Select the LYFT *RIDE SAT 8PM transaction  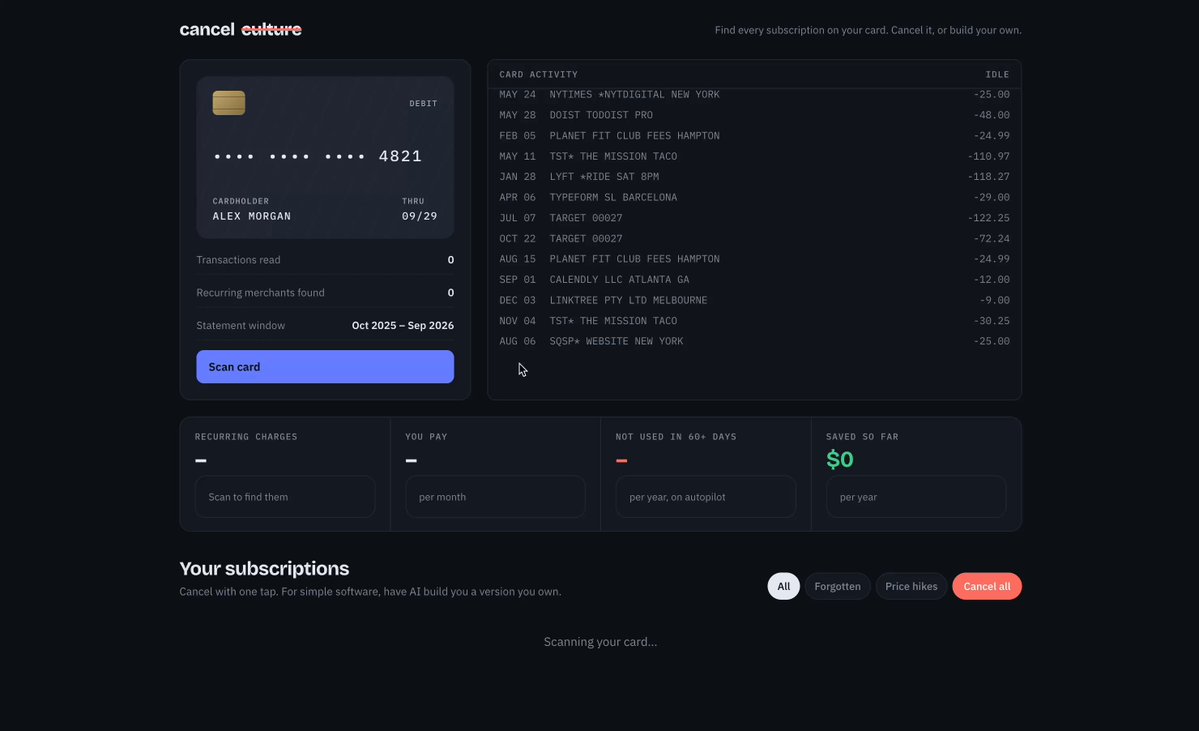point(754,177)
